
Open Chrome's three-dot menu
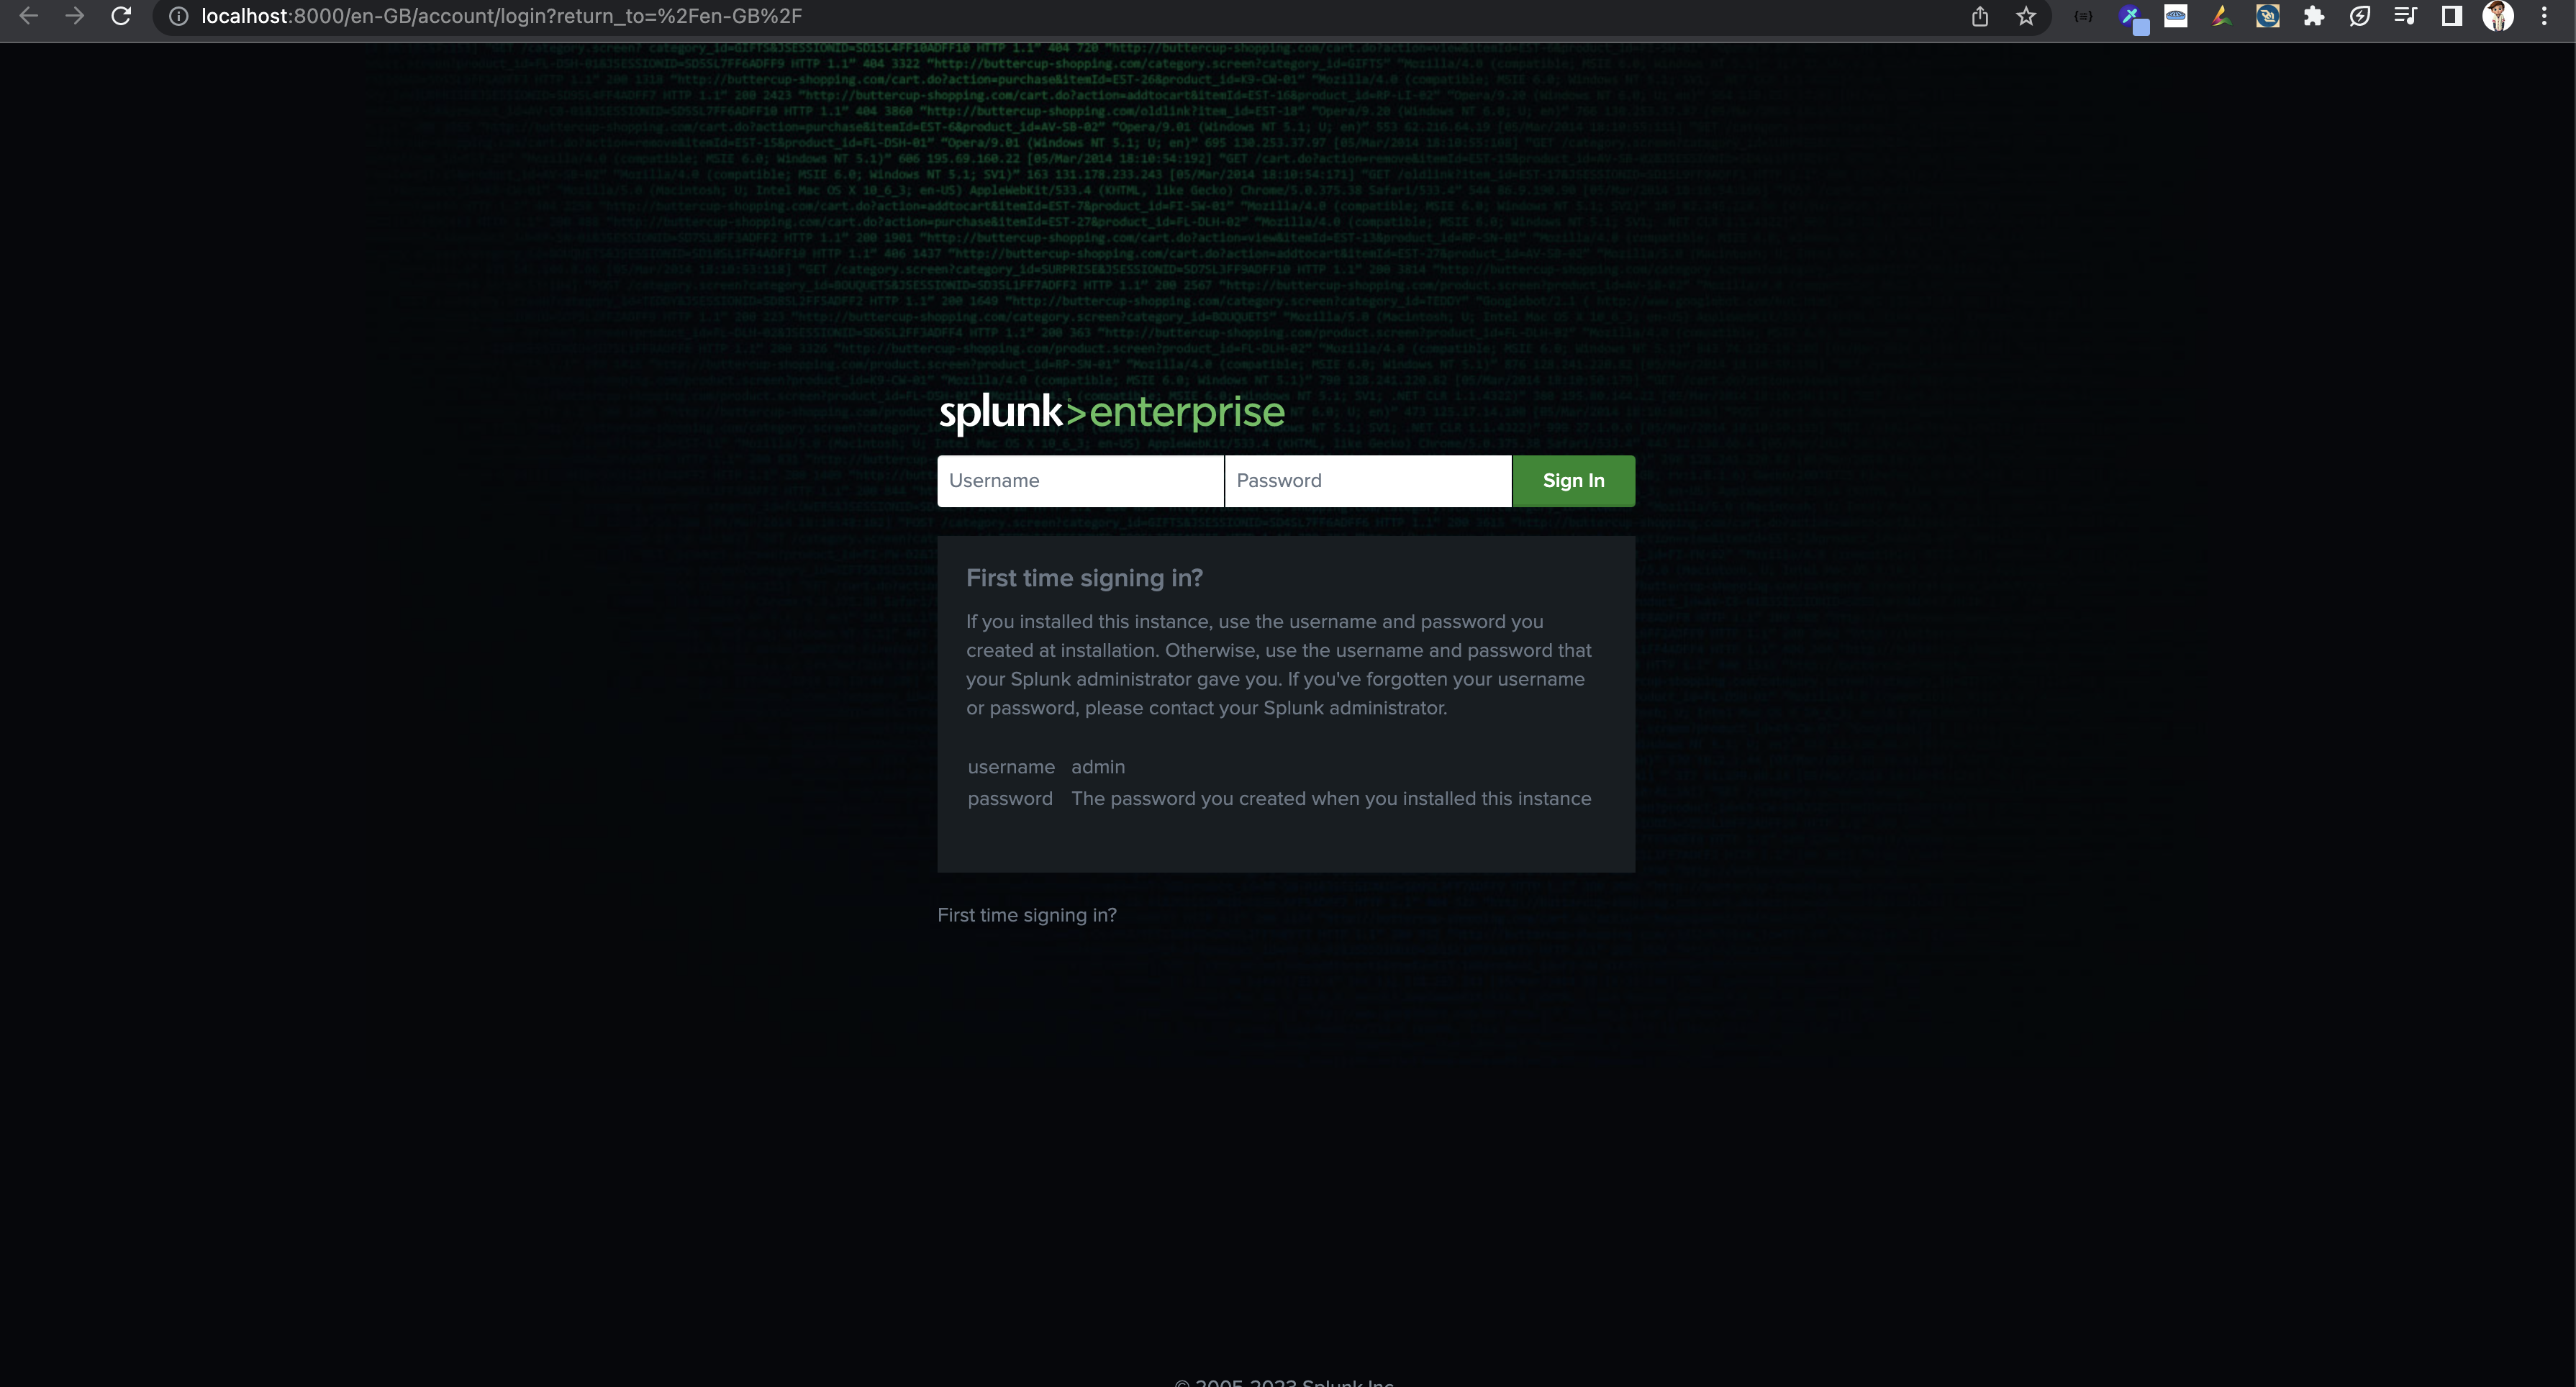(x=2545, y=16)
